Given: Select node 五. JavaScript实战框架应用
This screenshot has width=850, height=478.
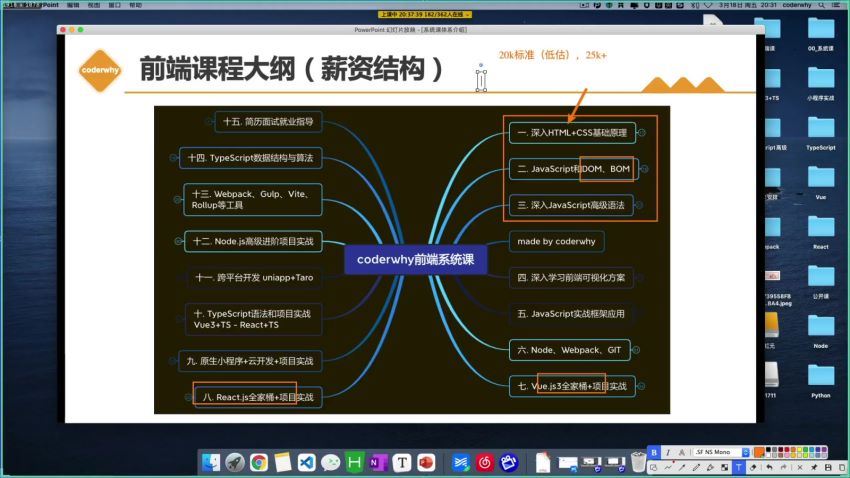Looking at the screenshot, I should tap(571, 314).
